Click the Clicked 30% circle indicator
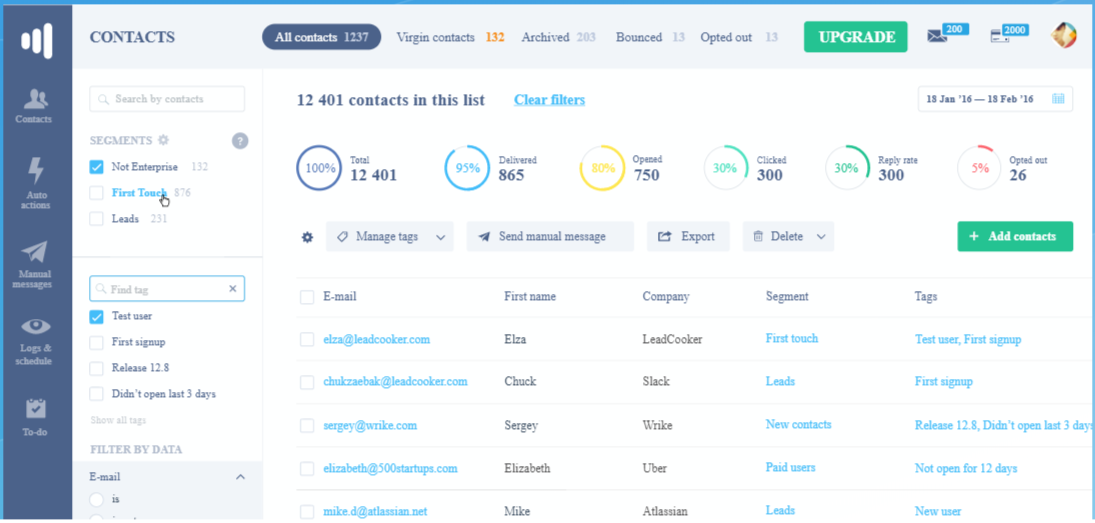The image size is (1095, 523). (726, 168)
